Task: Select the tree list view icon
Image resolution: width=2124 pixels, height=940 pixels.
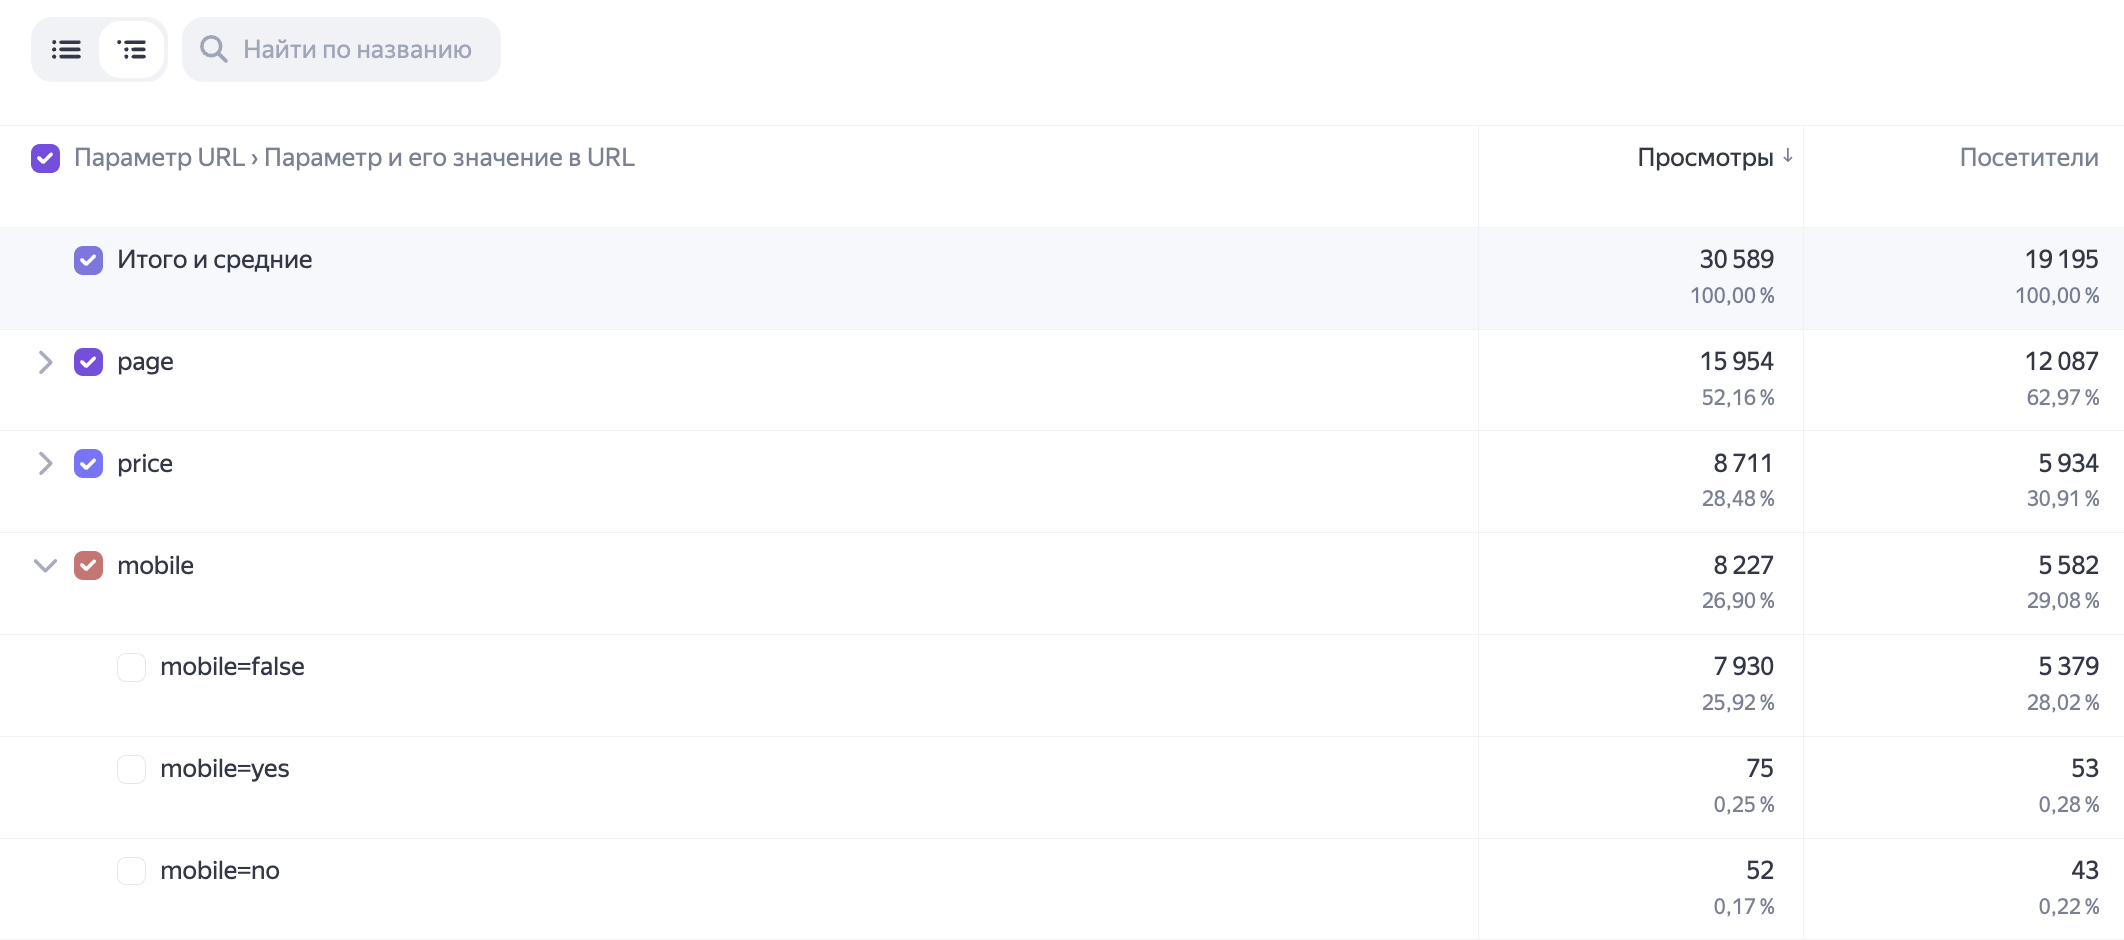Action: [x=132, y=49]
